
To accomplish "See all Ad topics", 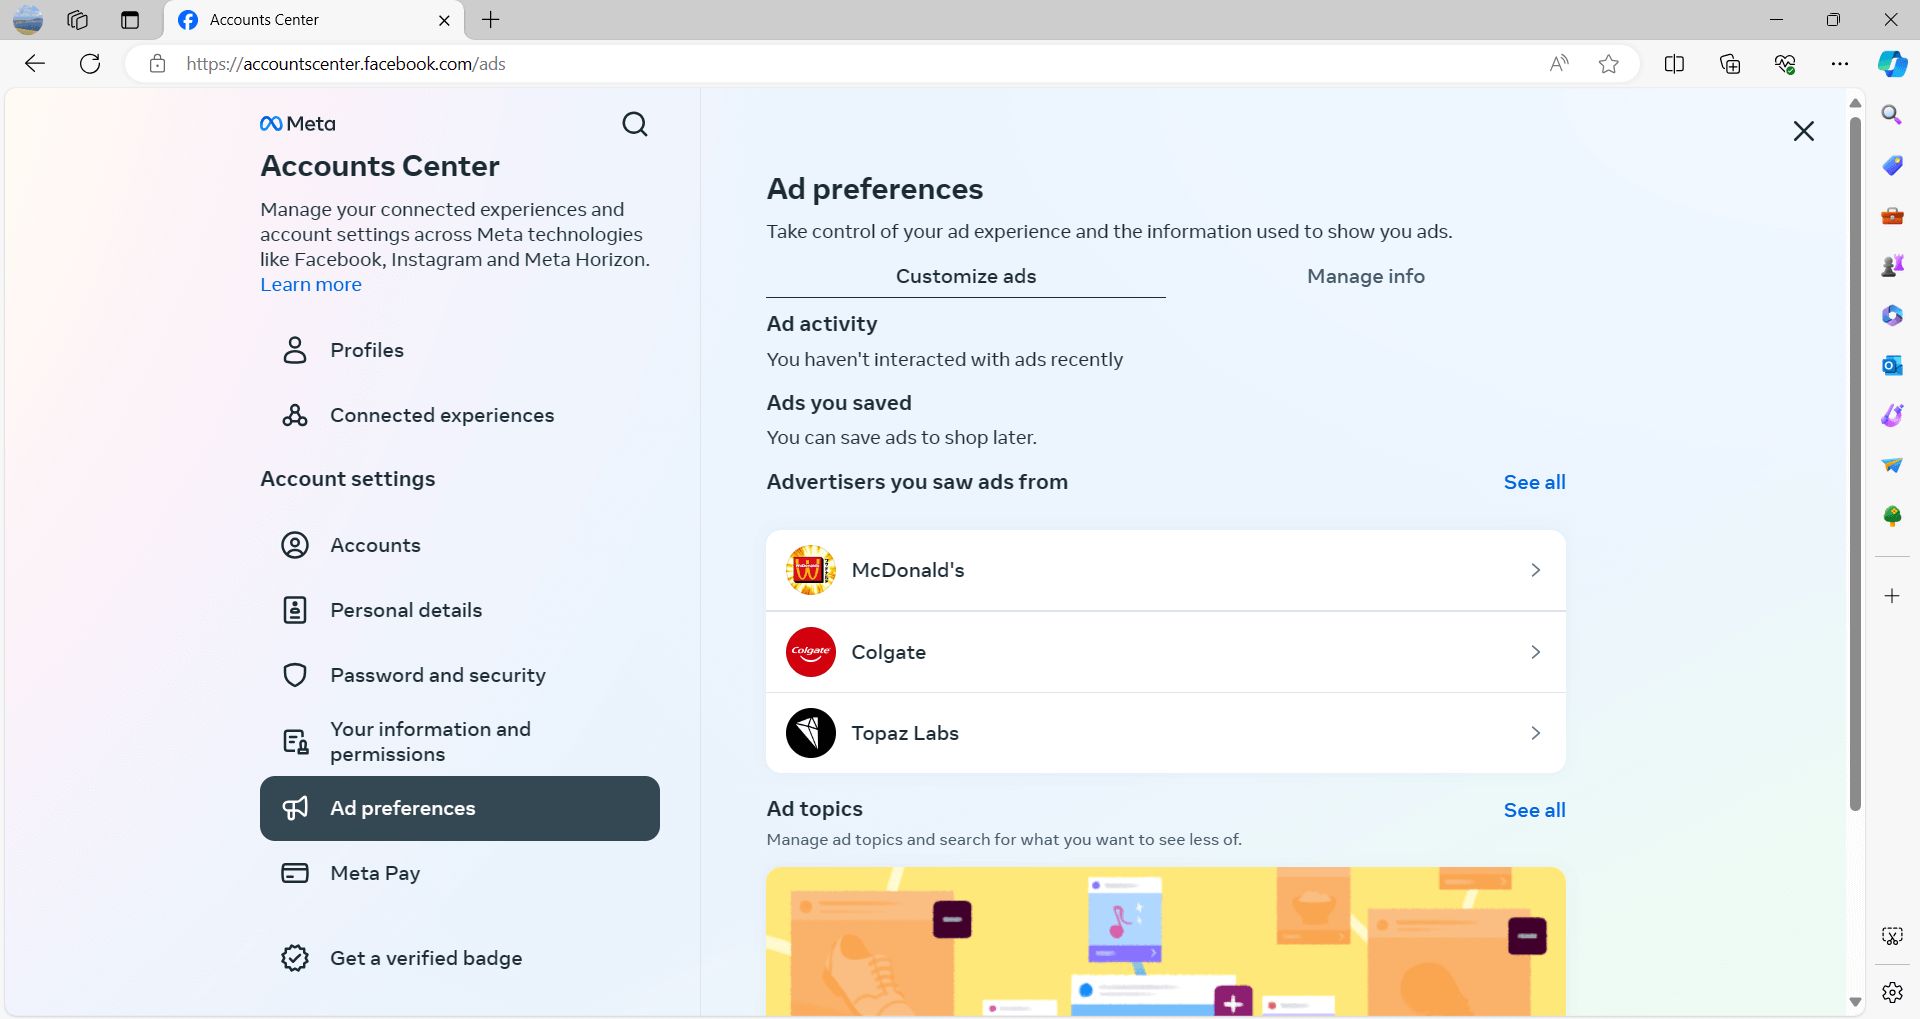I will (x=1534, y=810).
